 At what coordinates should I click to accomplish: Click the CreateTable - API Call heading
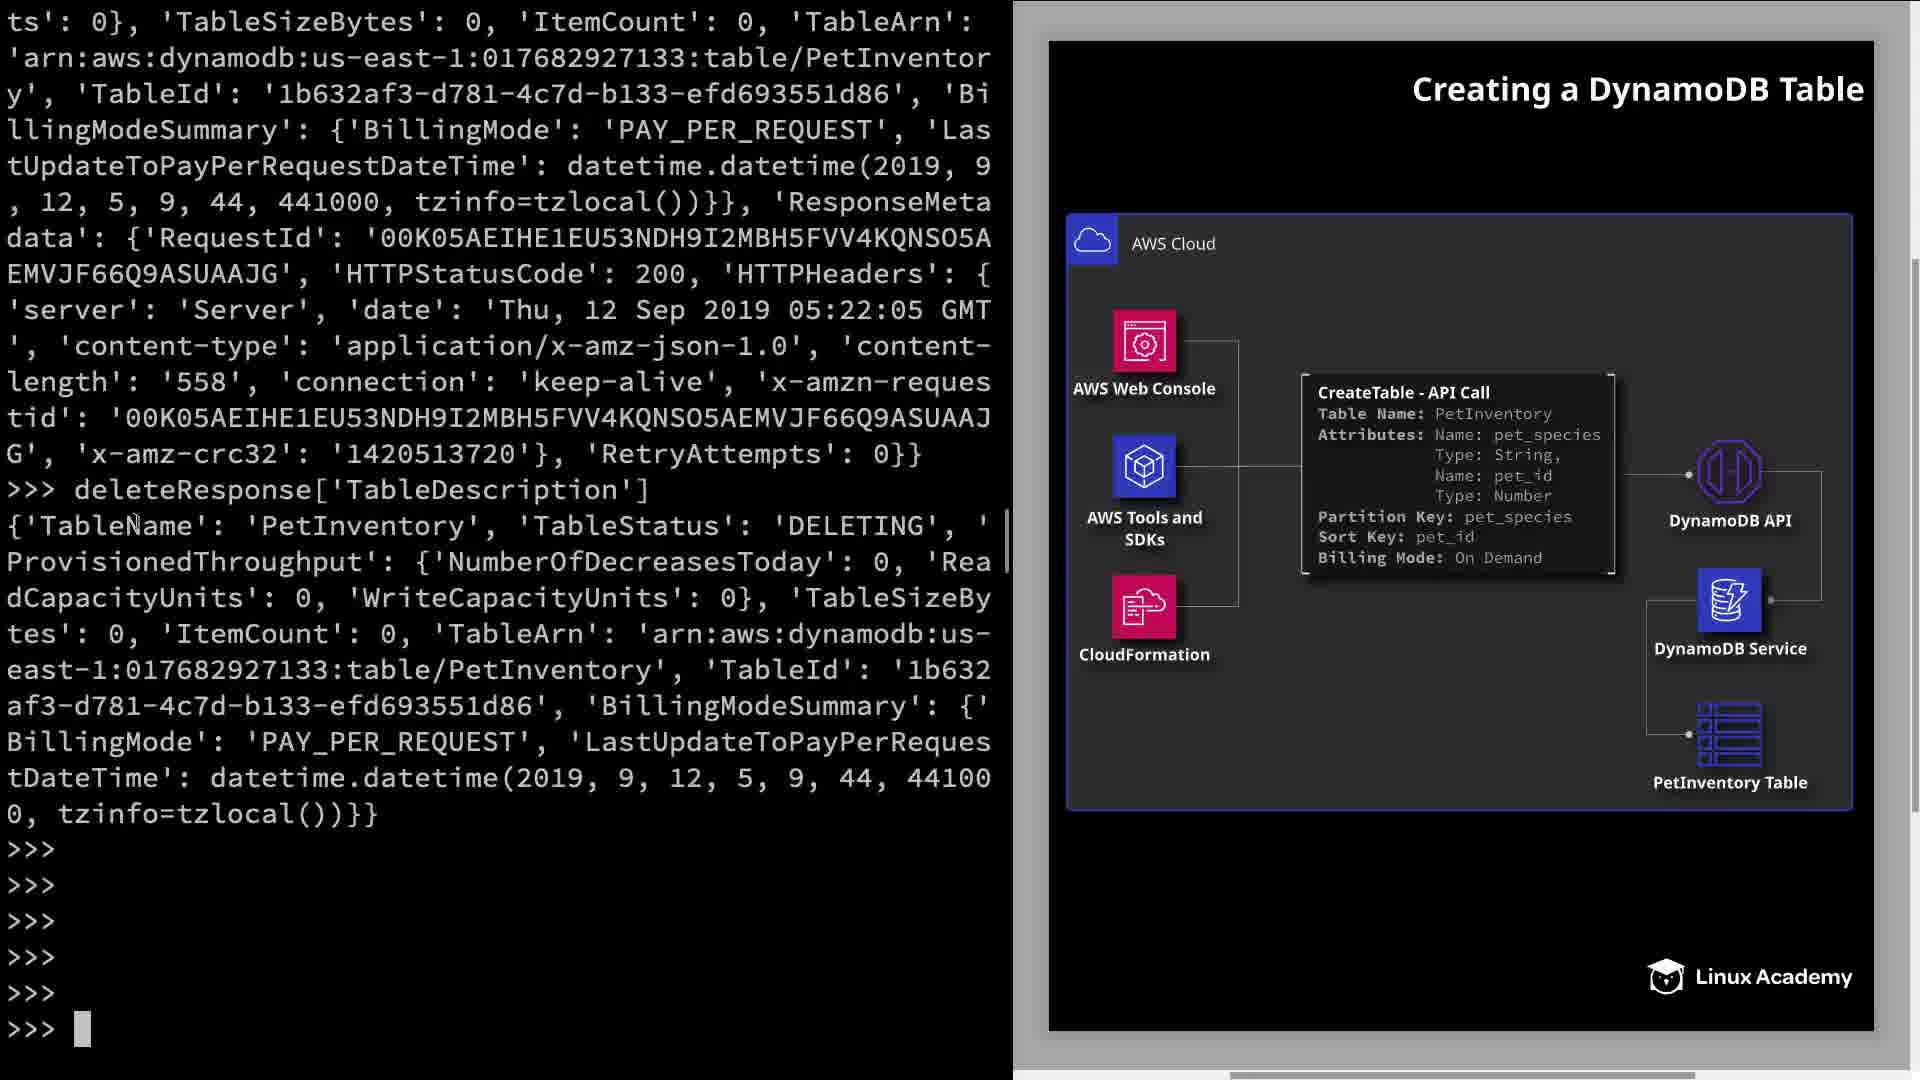click(1403, 393)
